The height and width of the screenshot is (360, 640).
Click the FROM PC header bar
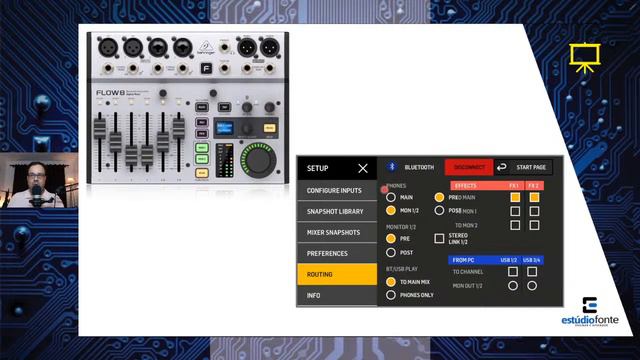click(496, 260)
